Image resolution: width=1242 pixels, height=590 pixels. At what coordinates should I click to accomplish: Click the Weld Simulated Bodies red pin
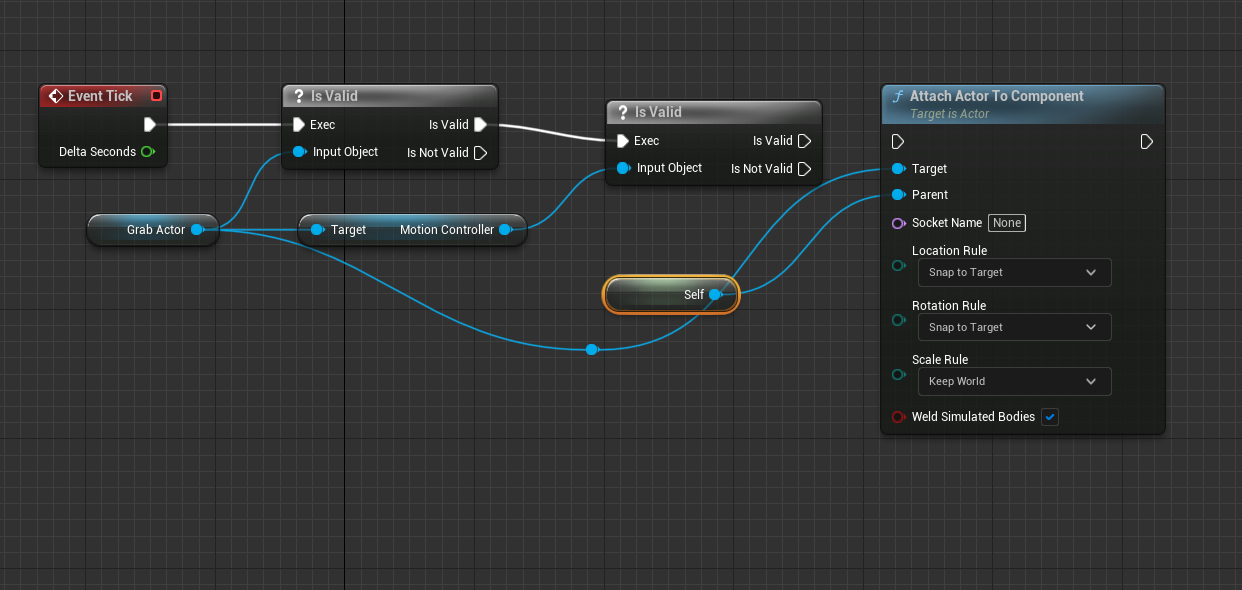[x=898, y=417]
